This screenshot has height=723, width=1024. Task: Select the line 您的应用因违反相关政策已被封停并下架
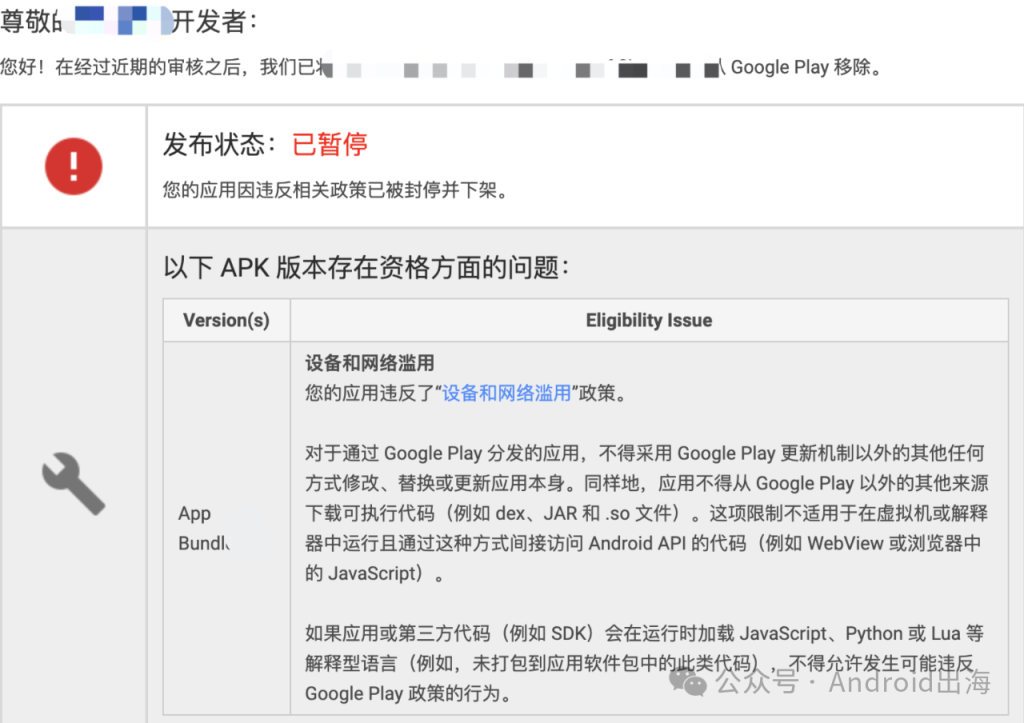point(335,190)
